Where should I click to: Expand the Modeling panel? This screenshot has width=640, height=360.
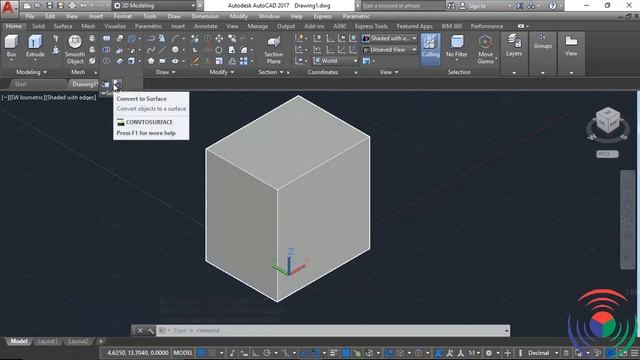[x=31, y=72]
